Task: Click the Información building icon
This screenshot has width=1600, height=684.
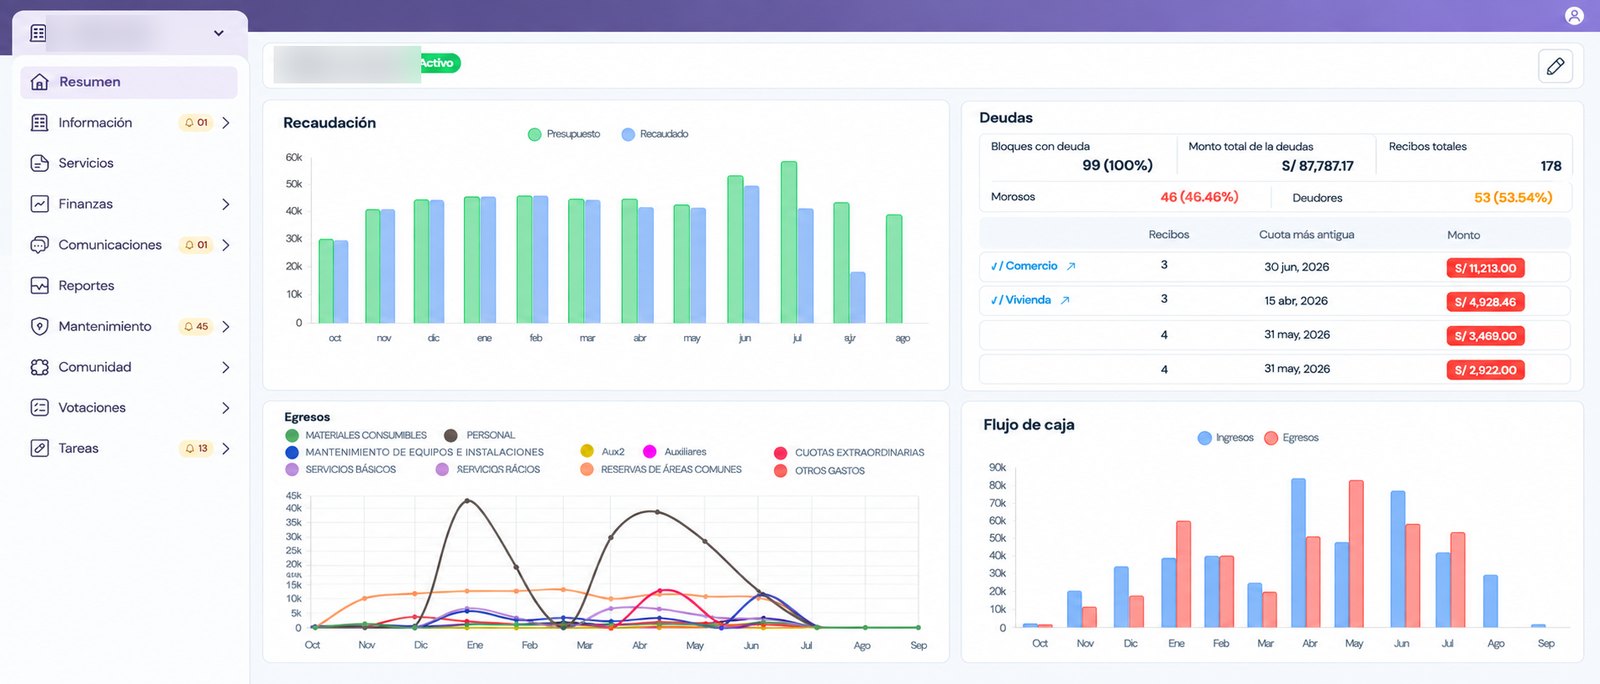Action: pos(39,123)
